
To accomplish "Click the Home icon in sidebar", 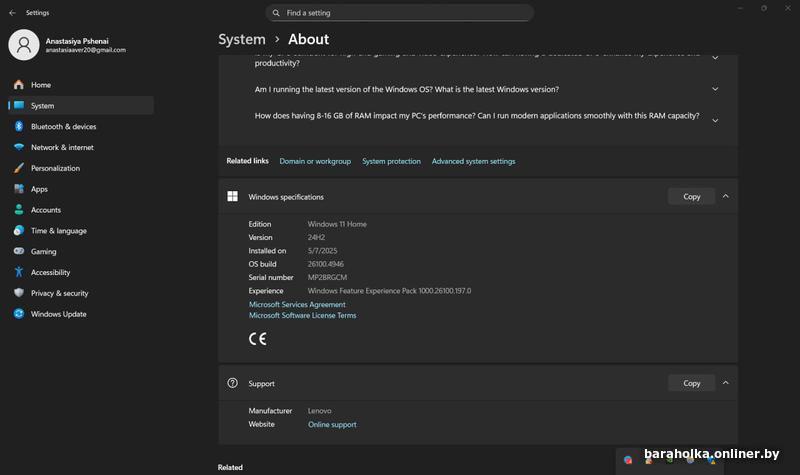I will (x=19, y=85).
